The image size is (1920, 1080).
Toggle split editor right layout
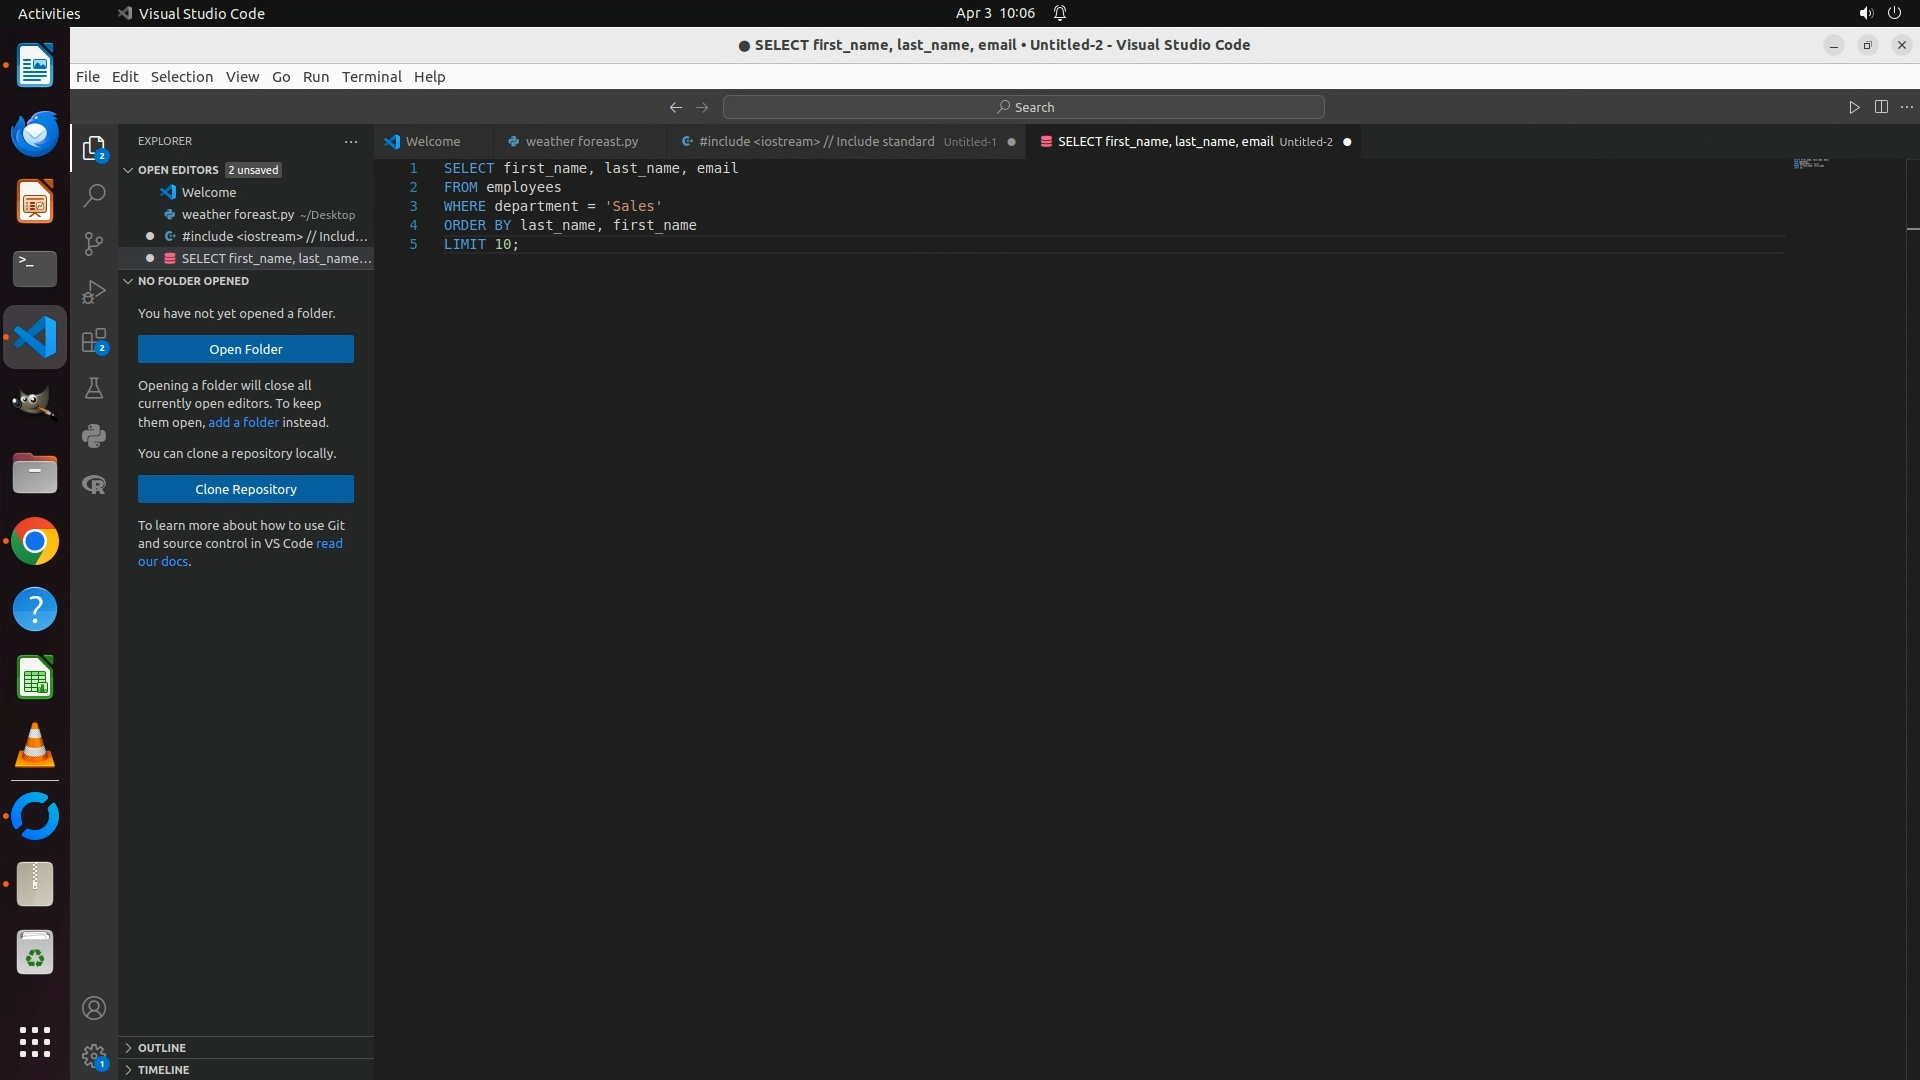(1881, 107)
